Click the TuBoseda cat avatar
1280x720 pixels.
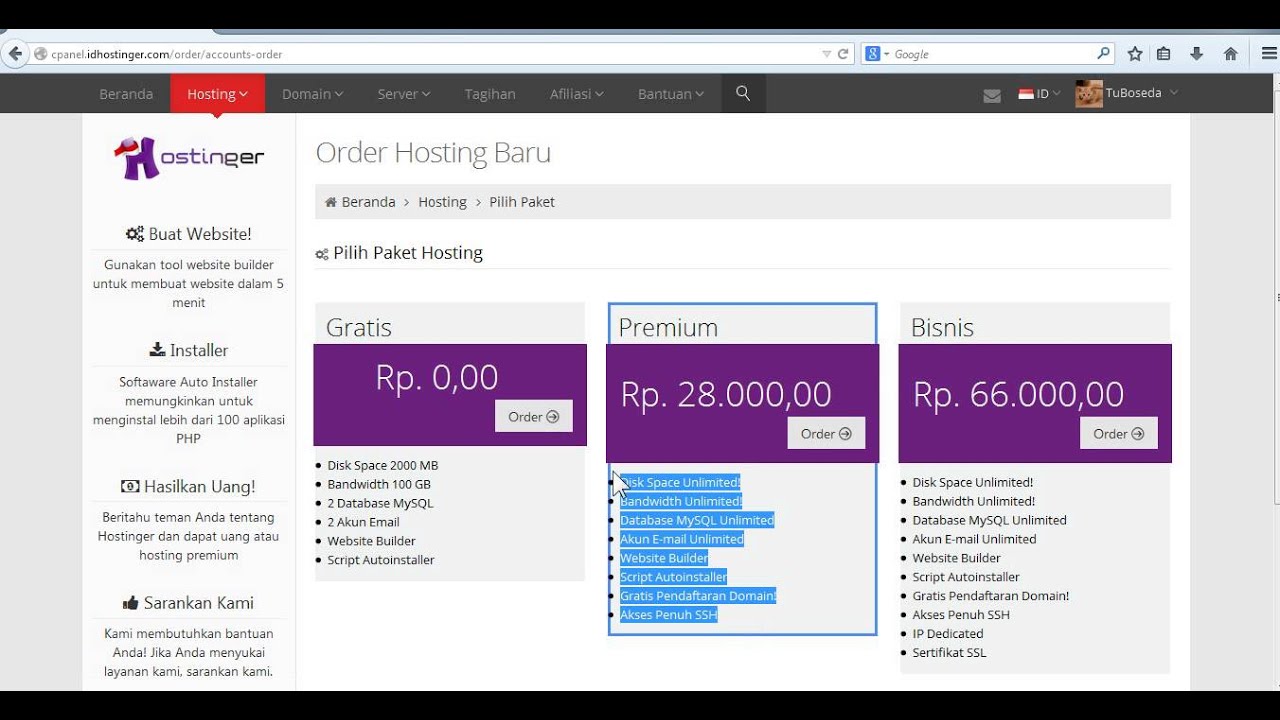(1088, 94)
